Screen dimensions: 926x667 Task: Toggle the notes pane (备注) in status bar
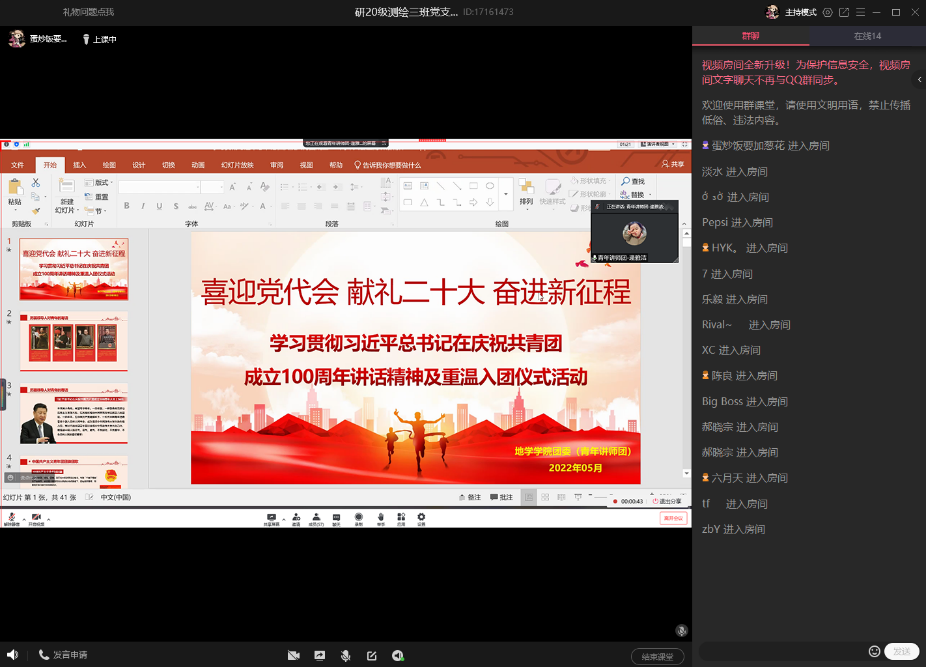(469, 497)
